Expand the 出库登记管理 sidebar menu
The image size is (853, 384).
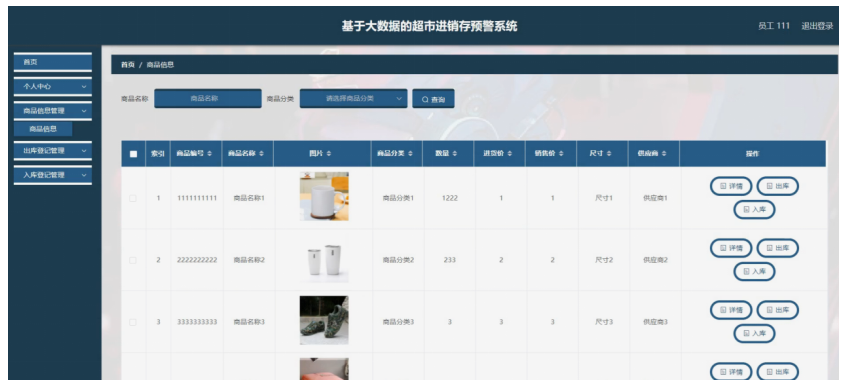point(53,151)
